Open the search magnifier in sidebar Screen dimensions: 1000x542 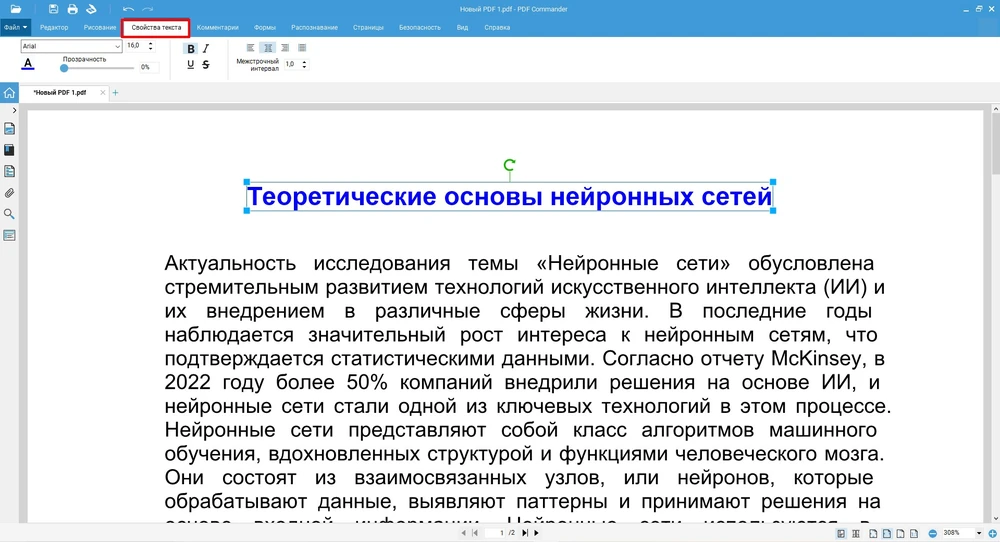point(9,214)
